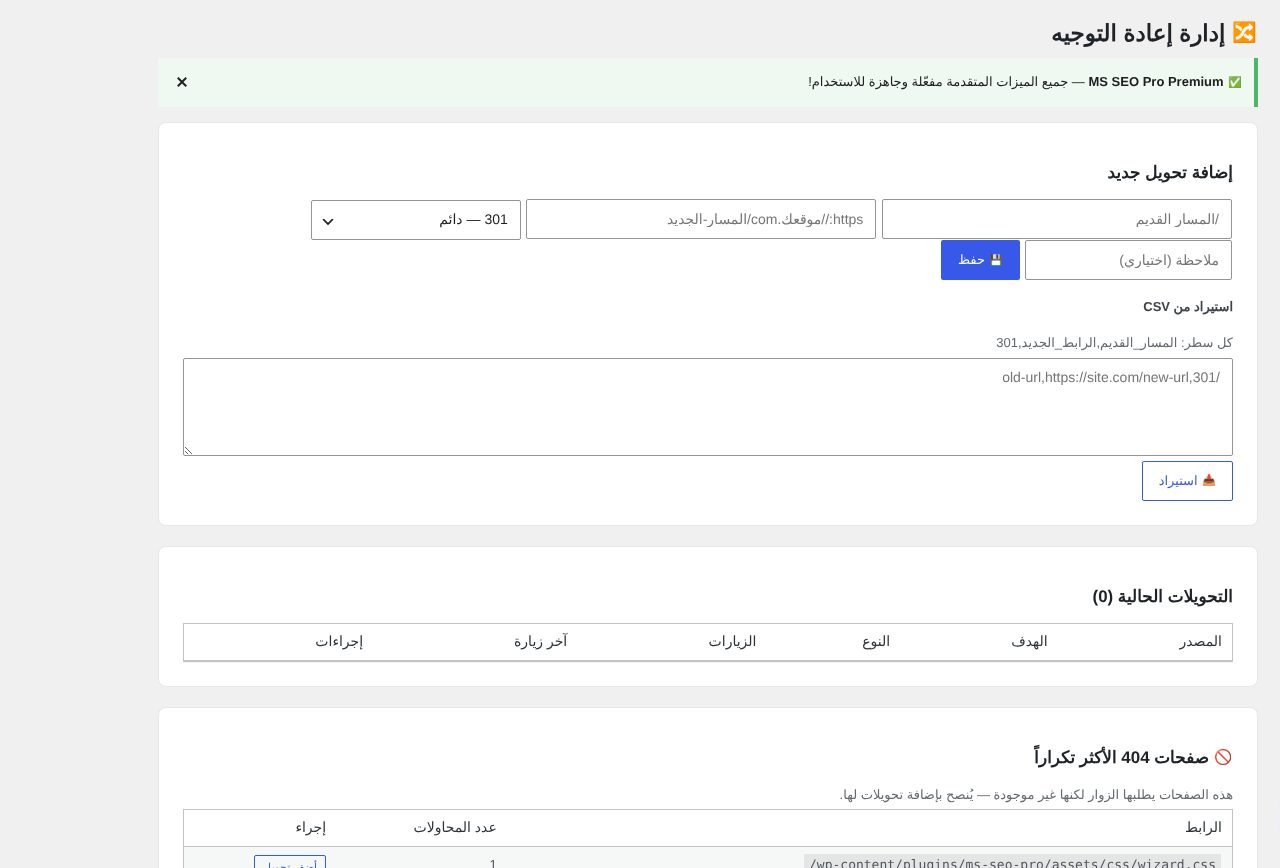1280x868 pixels.
Task: Click the 'MS SEO Pro Premium' notice text
Action: pos(1156,82)
